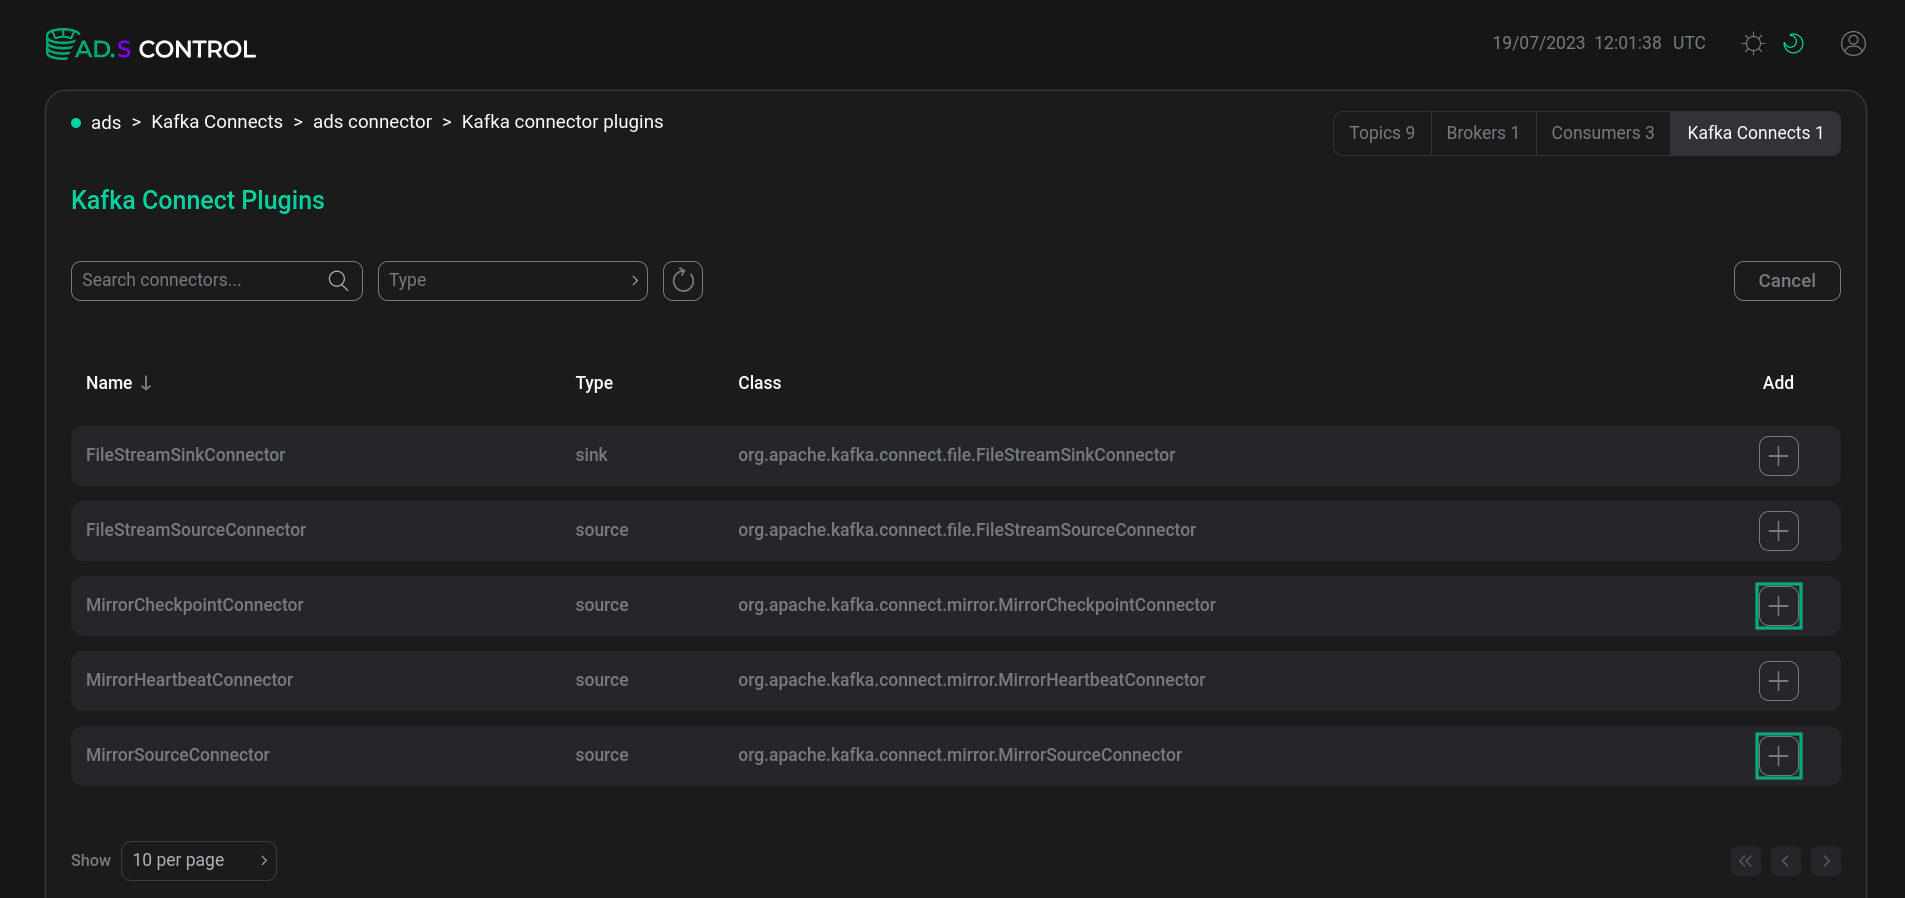Switch to dark theme moon icon
The height and width of the screenshot is (898, 1905).
coord(1793,43)
